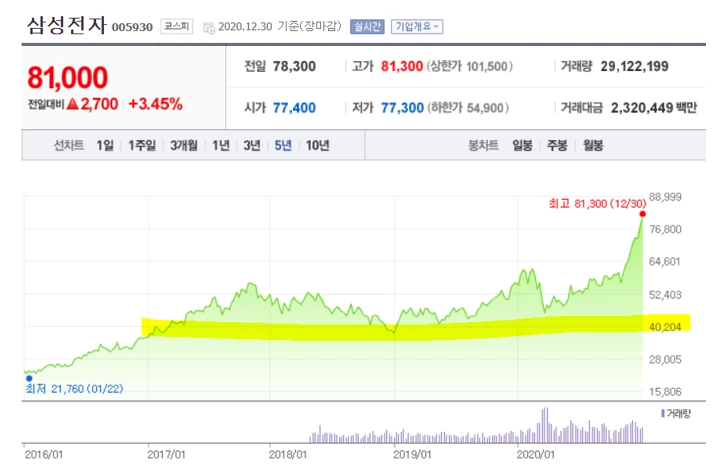
Task: Click the 최저 21,760 (01/22) label
Action: (x=74, y=388)
